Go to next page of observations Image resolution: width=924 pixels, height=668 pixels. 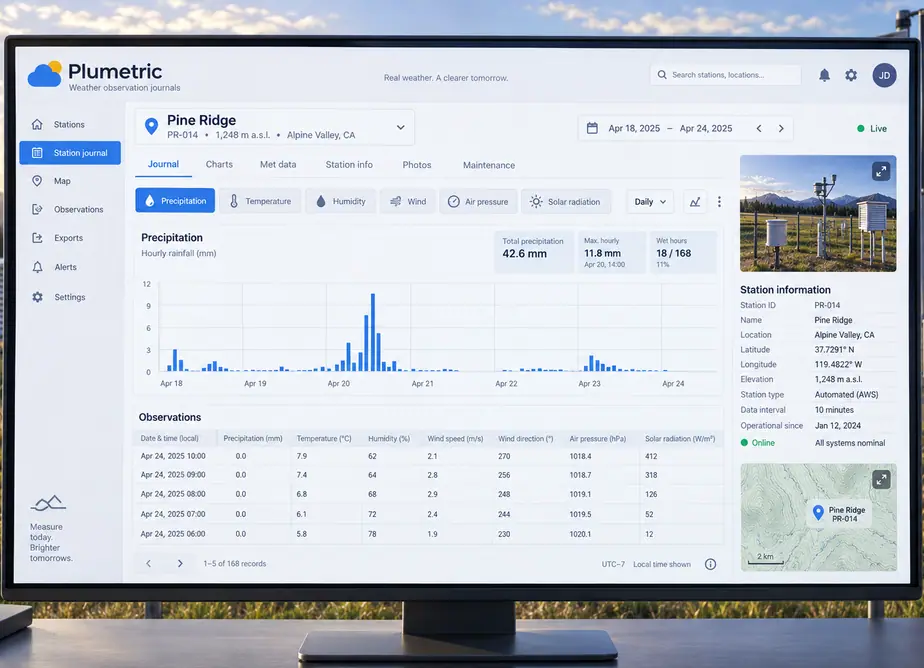point(180,564)
